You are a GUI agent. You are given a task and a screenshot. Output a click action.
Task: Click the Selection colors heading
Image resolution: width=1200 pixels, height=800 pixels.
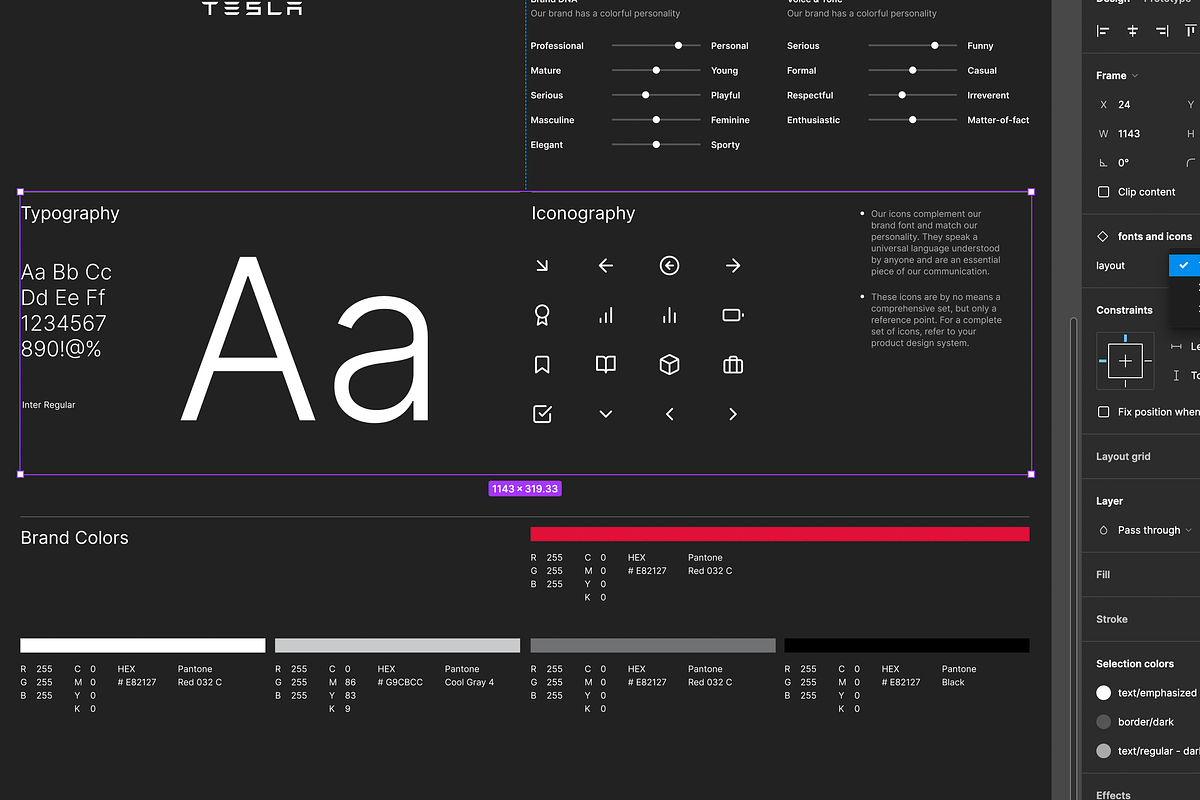[x=1135, y=664]
